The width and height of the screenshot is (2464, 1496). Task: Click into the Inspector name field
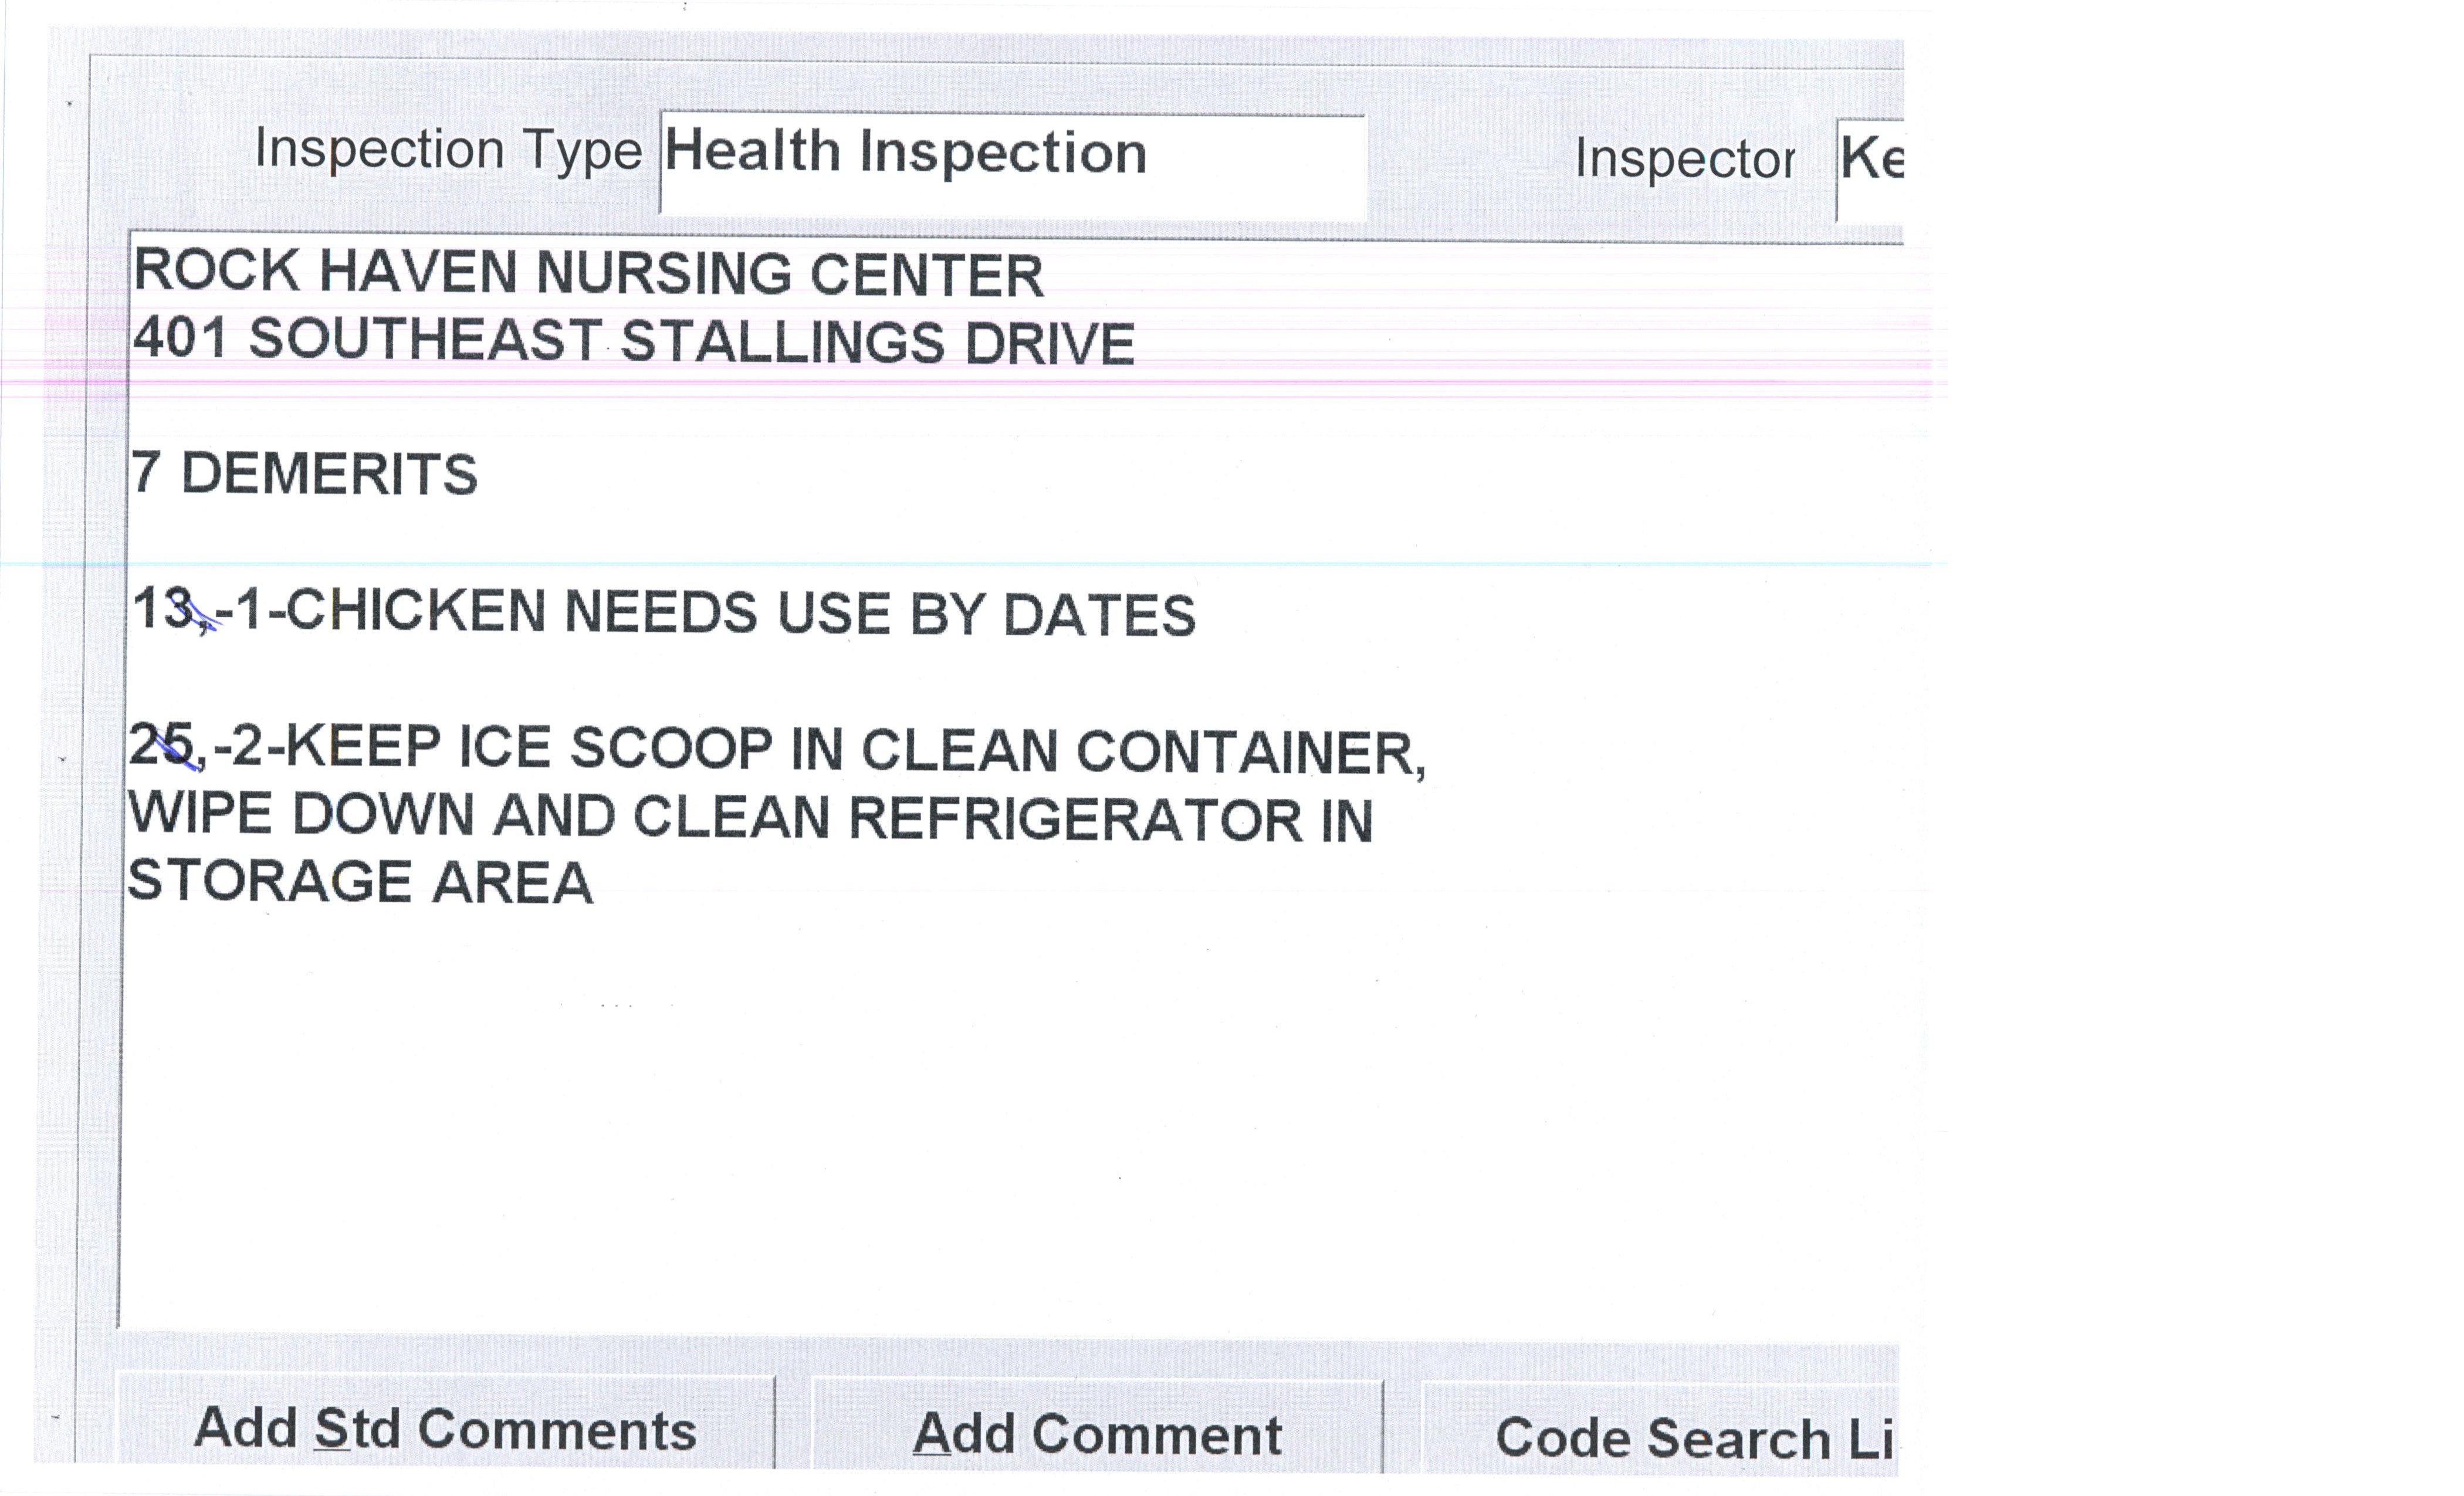[1870, 164]
